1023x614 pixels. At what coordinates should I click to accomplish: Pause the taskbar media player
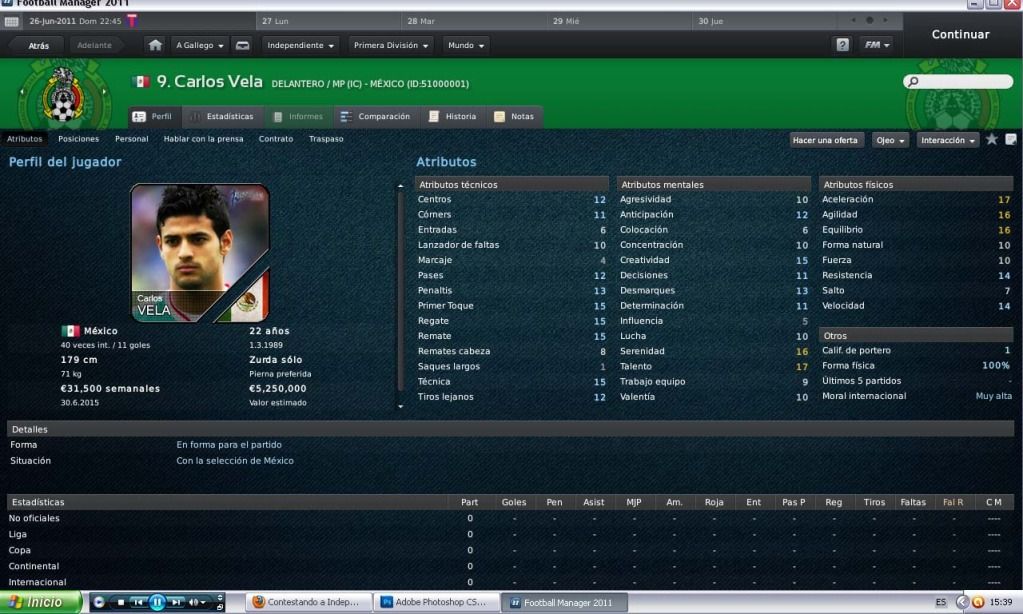tap(157, 602)
